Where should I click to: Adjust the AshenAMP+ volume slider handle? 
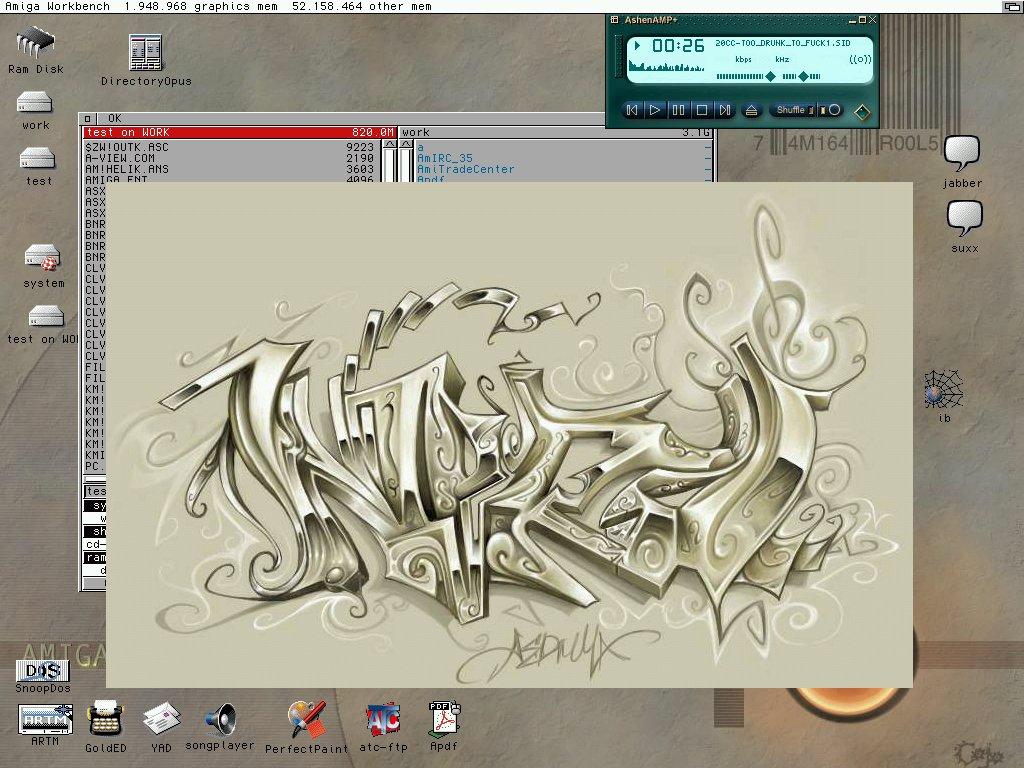(771, 76)
